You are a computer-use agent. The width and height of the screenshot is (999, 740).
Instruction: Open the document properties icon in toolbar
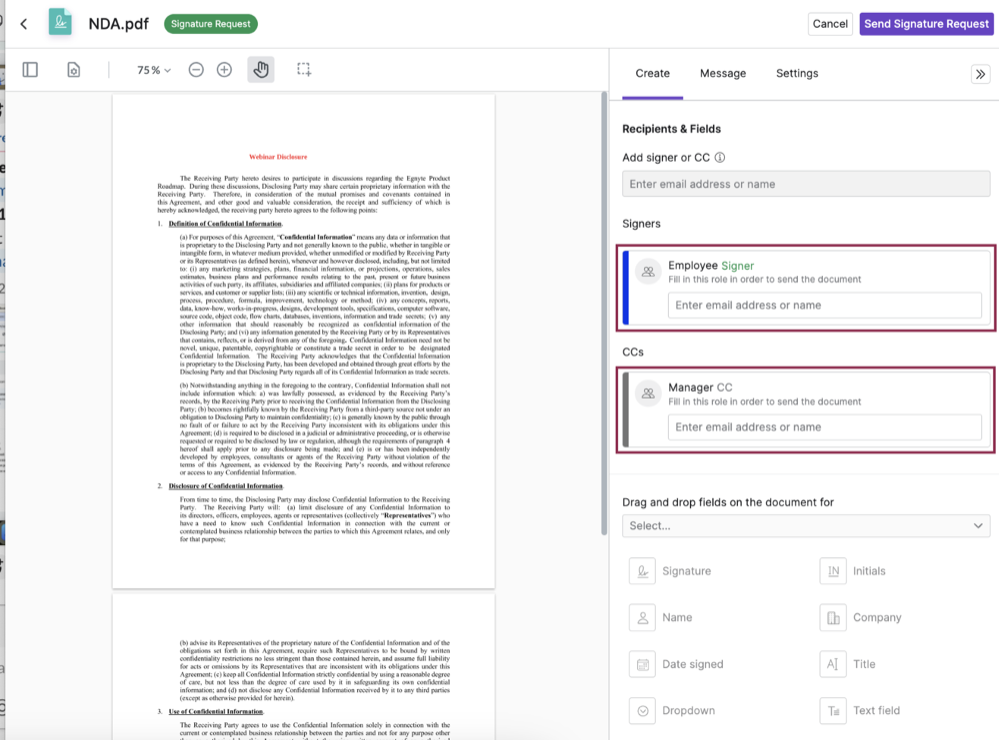pos(74,69)
